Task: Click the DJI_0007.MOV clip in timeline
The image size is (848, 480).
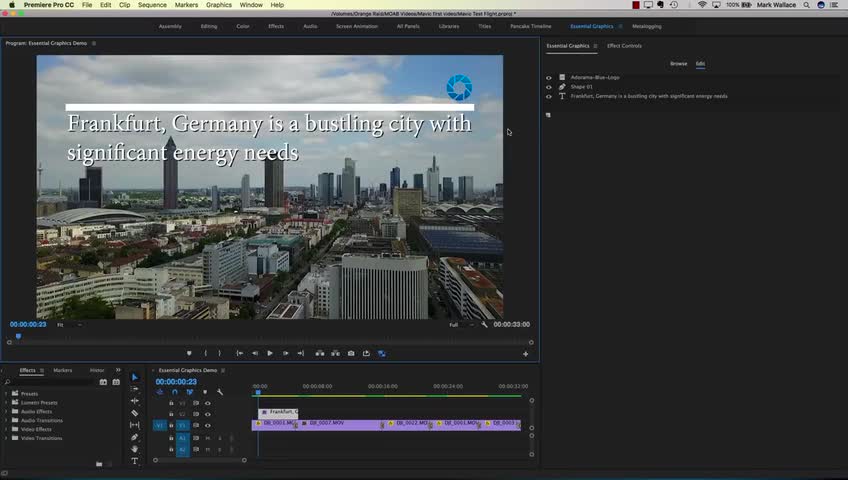Action: pyautogui.click(x=340, y=424)
